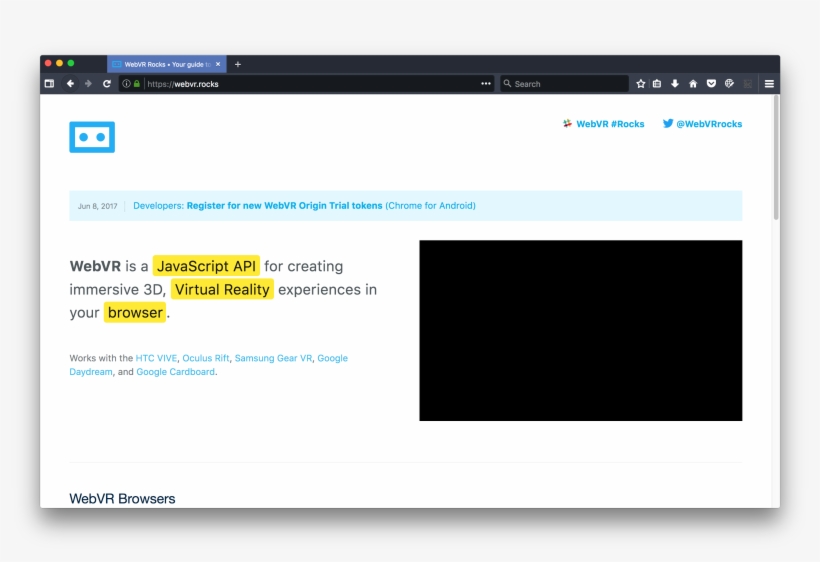Screen dimensions: 820x562
Task: Open page actions three-dot menu
Action: click(486, 84)
